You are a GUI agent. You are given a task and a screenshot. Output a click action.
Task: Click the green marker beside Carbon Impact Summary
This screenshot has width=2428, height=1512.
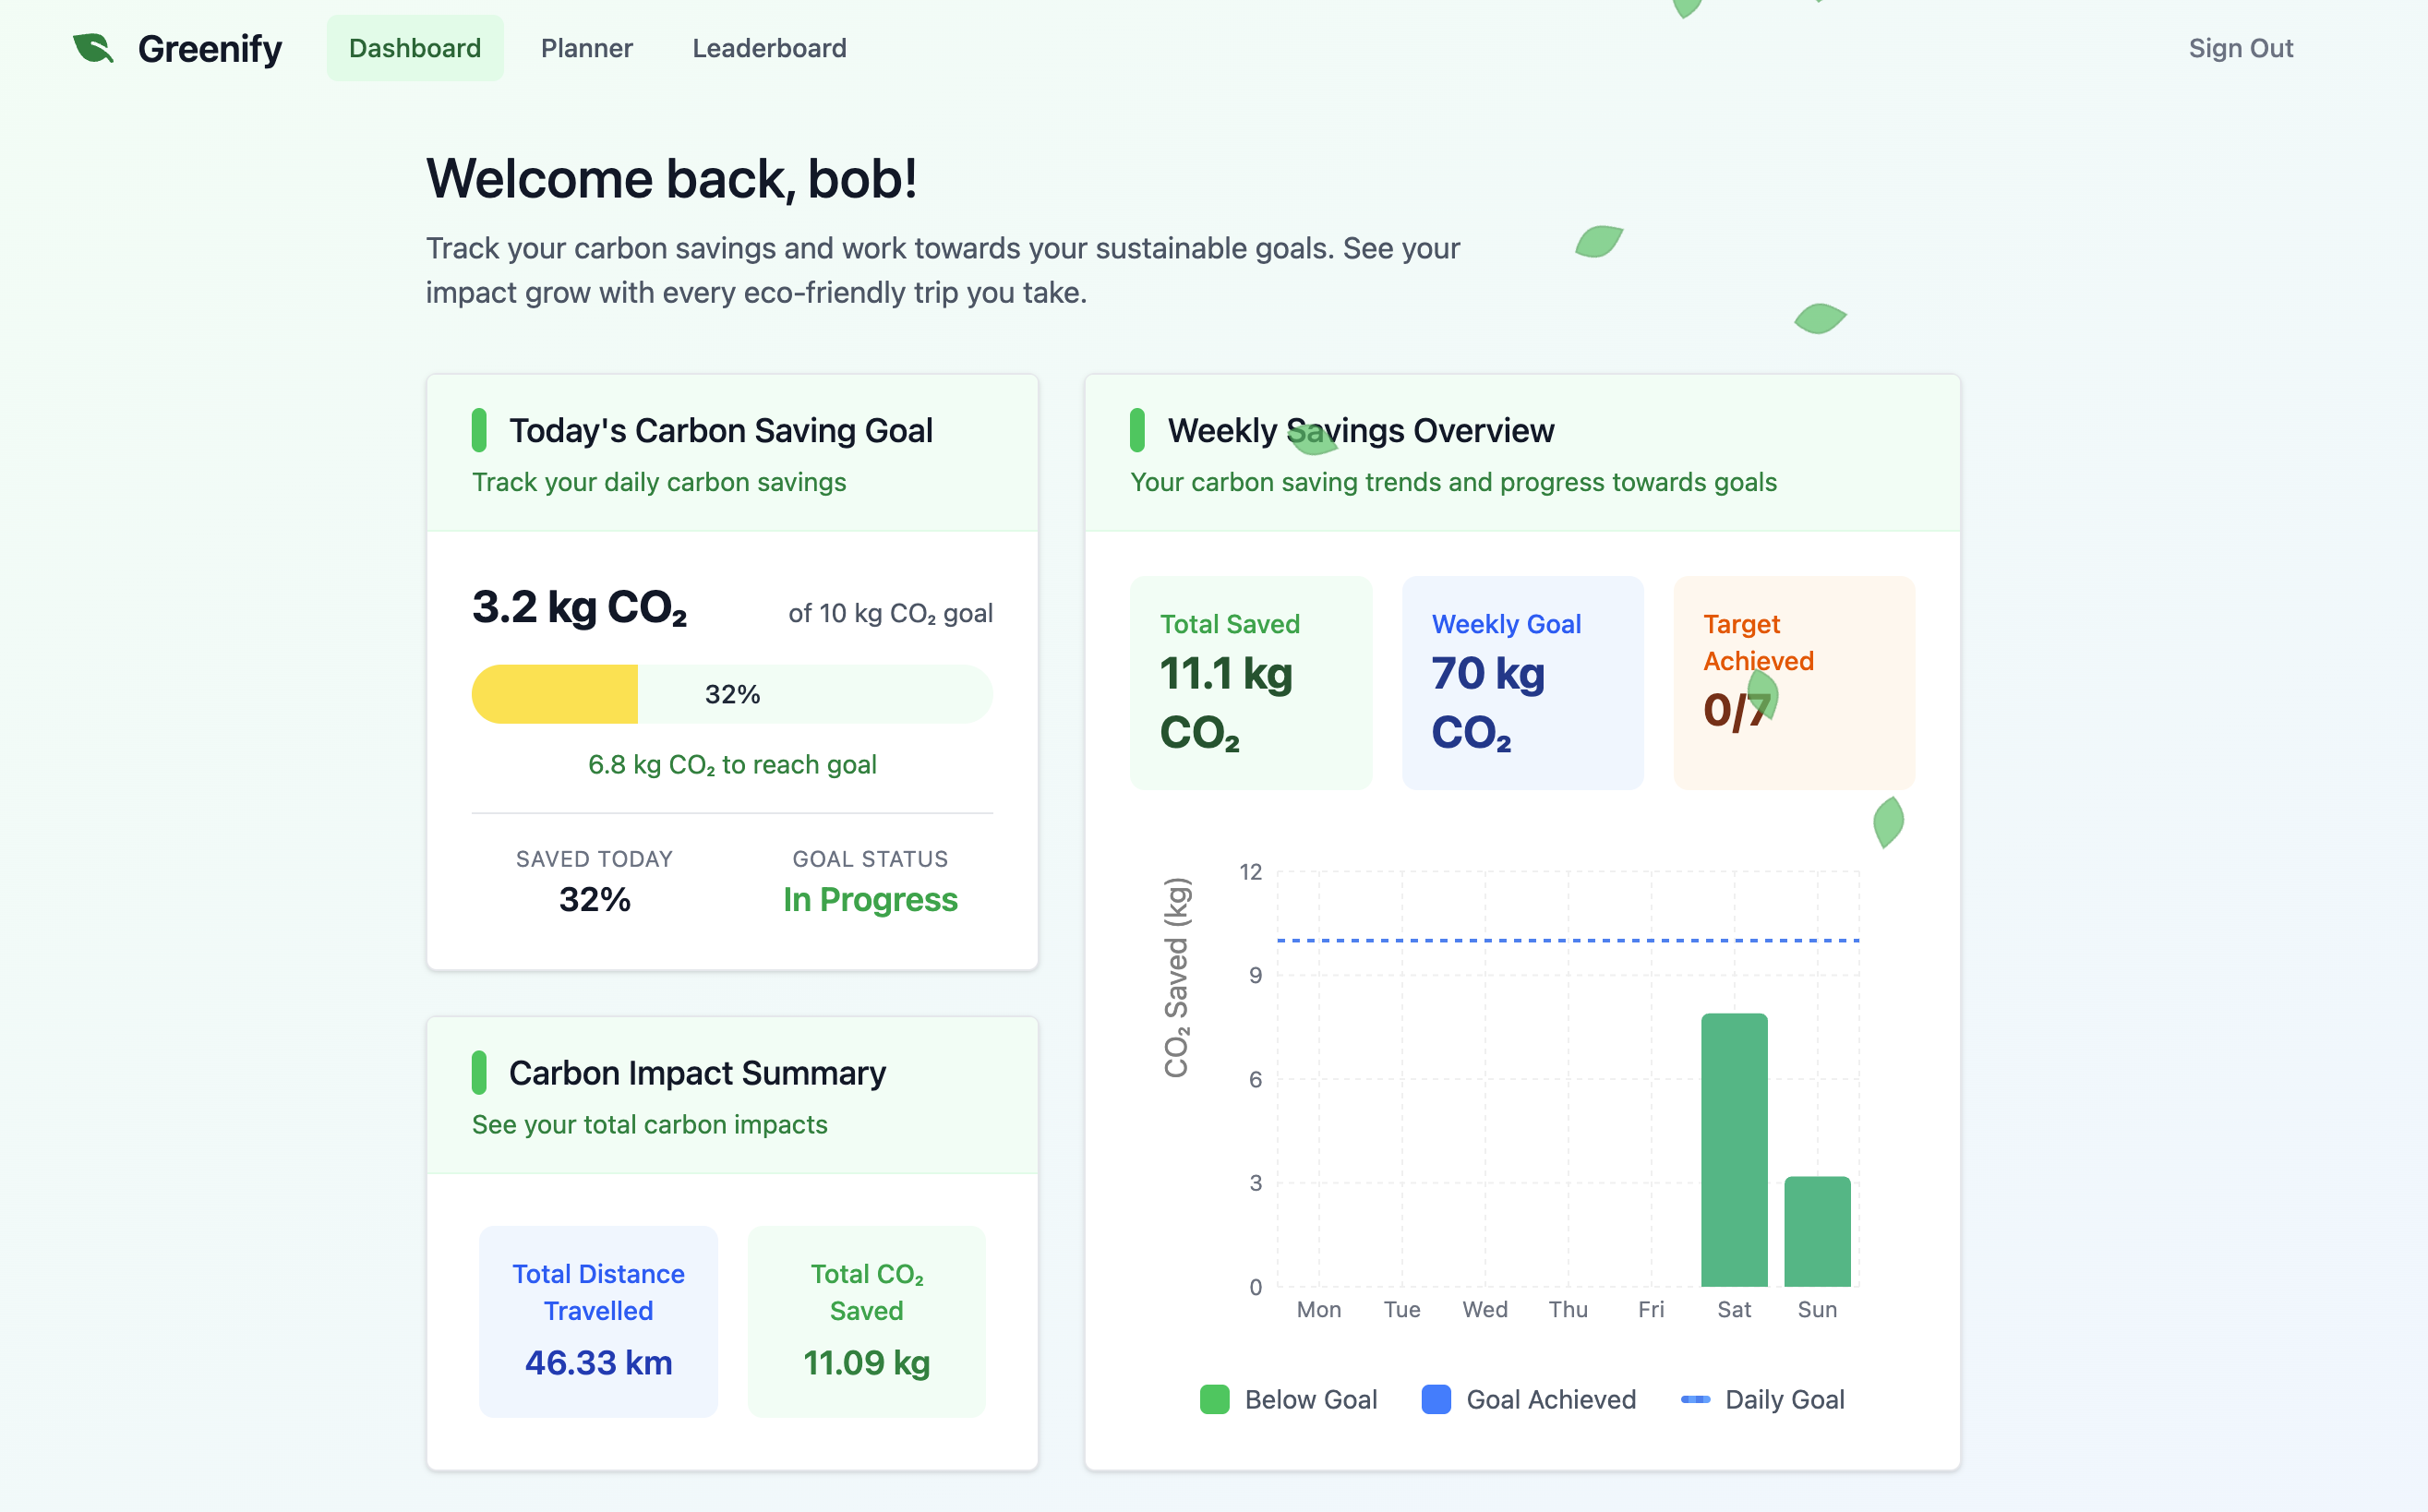click(479, 1073)
